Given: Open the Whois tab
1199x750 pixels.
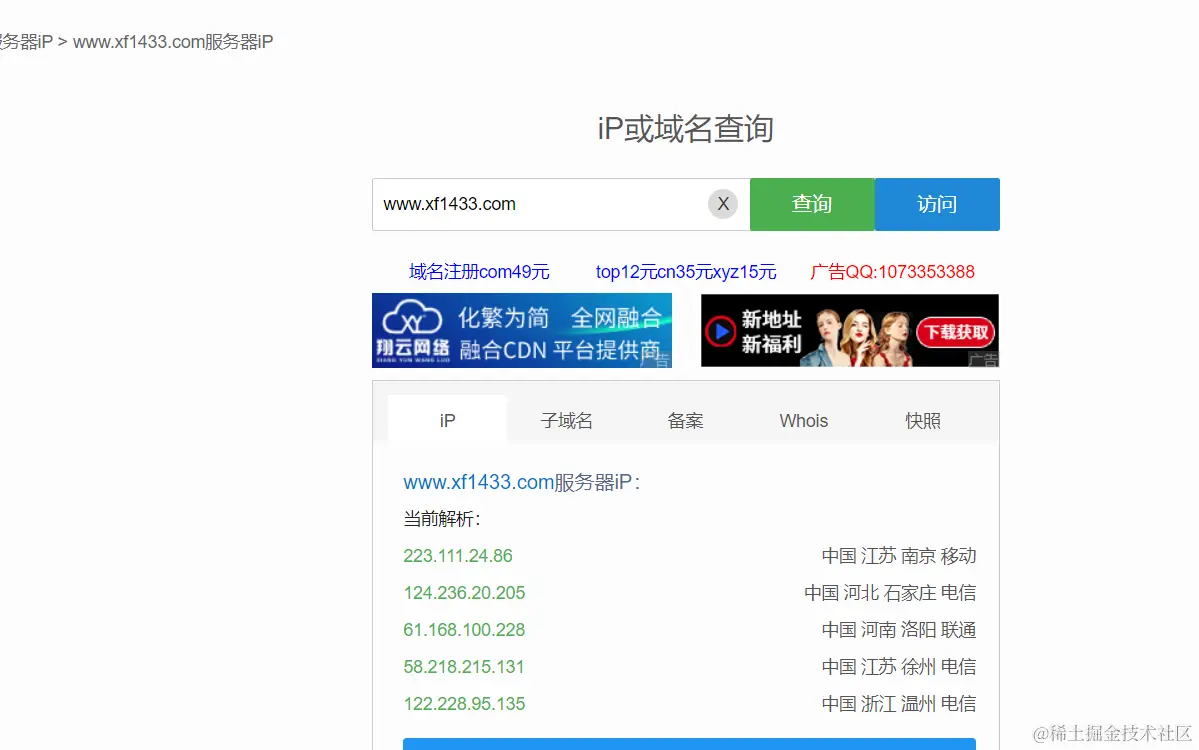Looking at the screenshot, I should [x=804, y=420].
